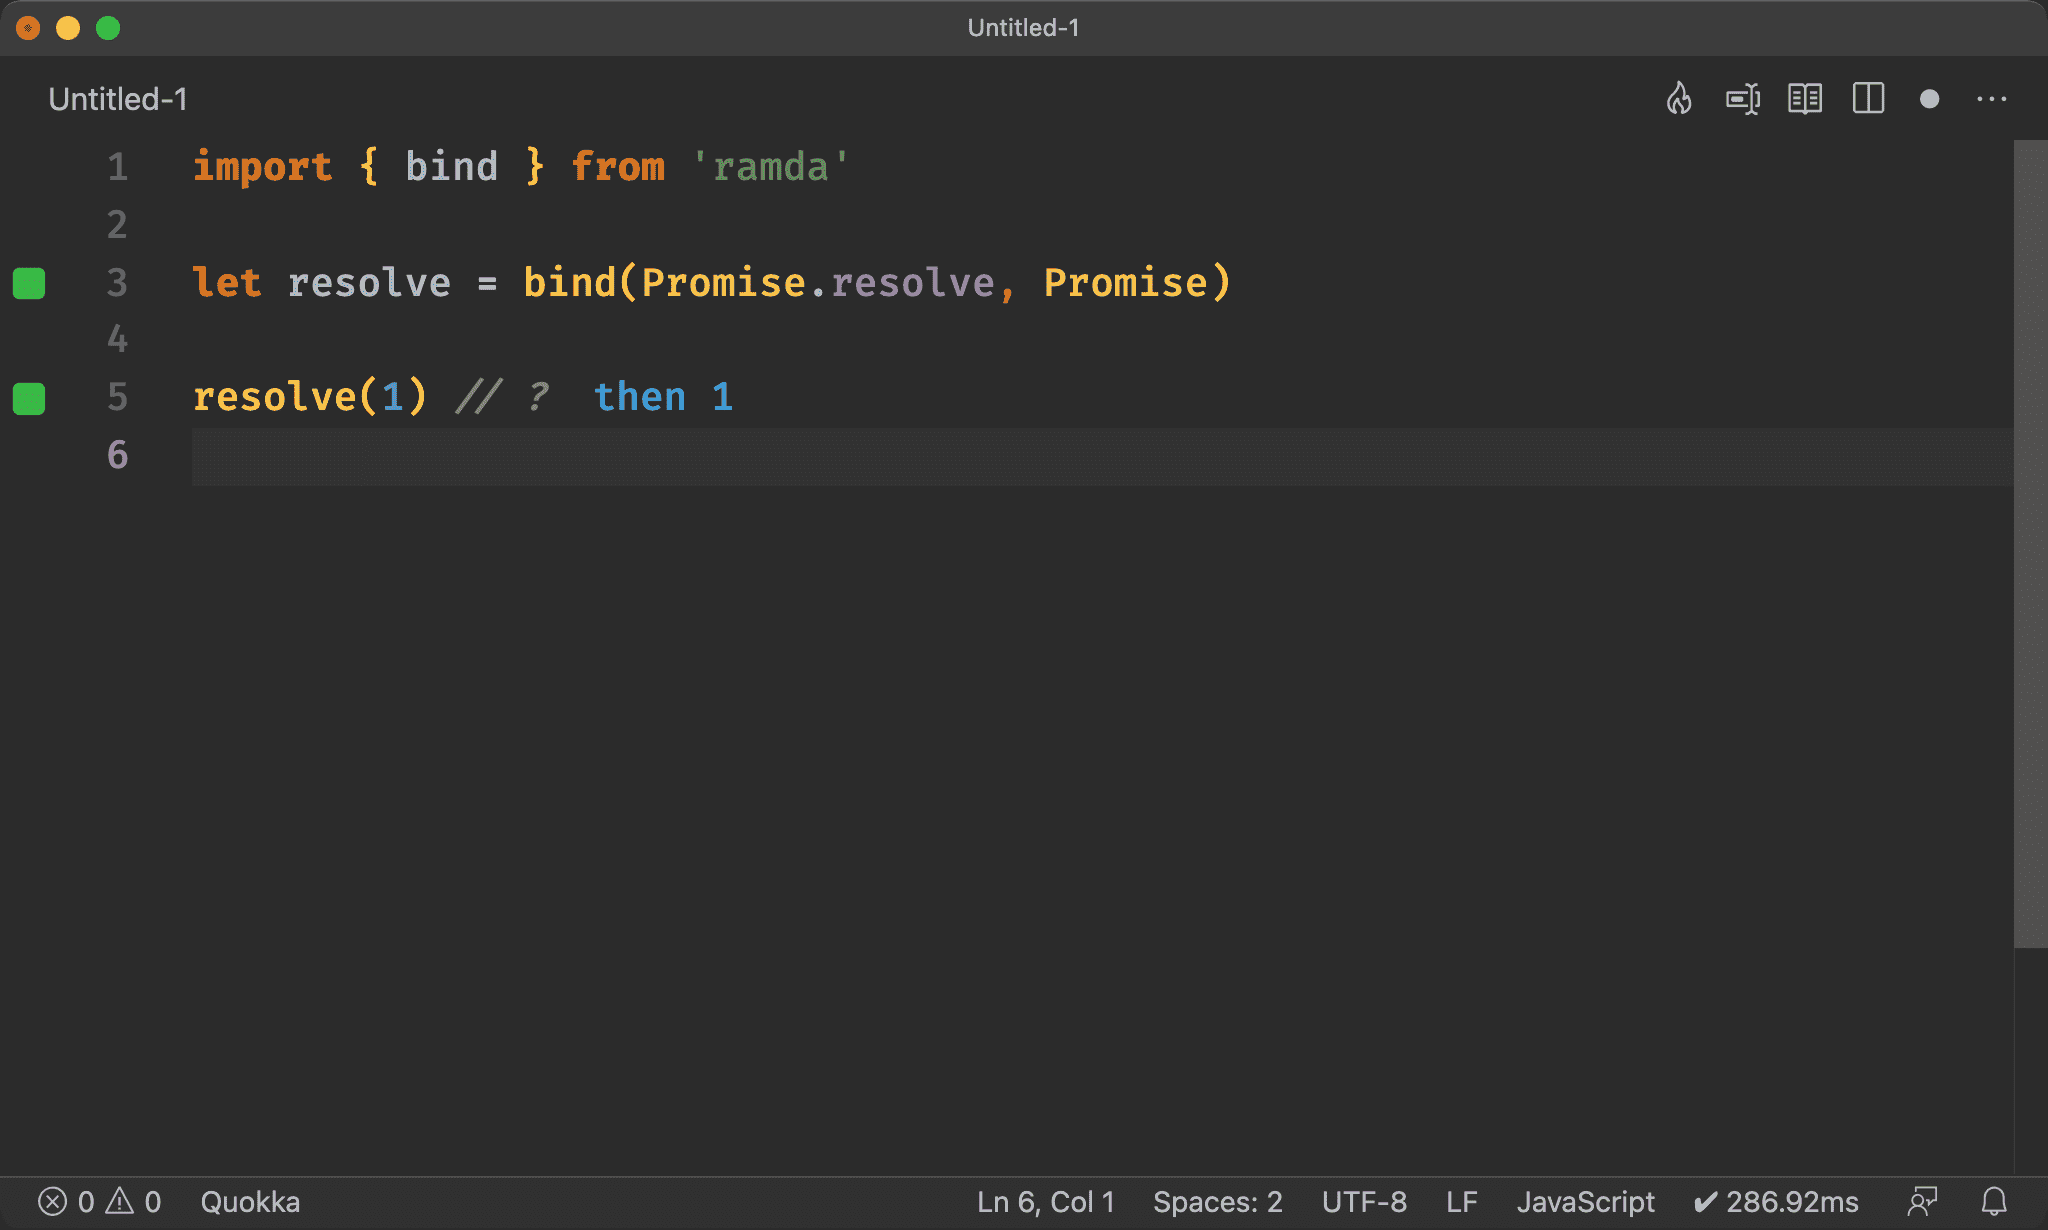Click 'ramda' string on line 1

point(771,167)
